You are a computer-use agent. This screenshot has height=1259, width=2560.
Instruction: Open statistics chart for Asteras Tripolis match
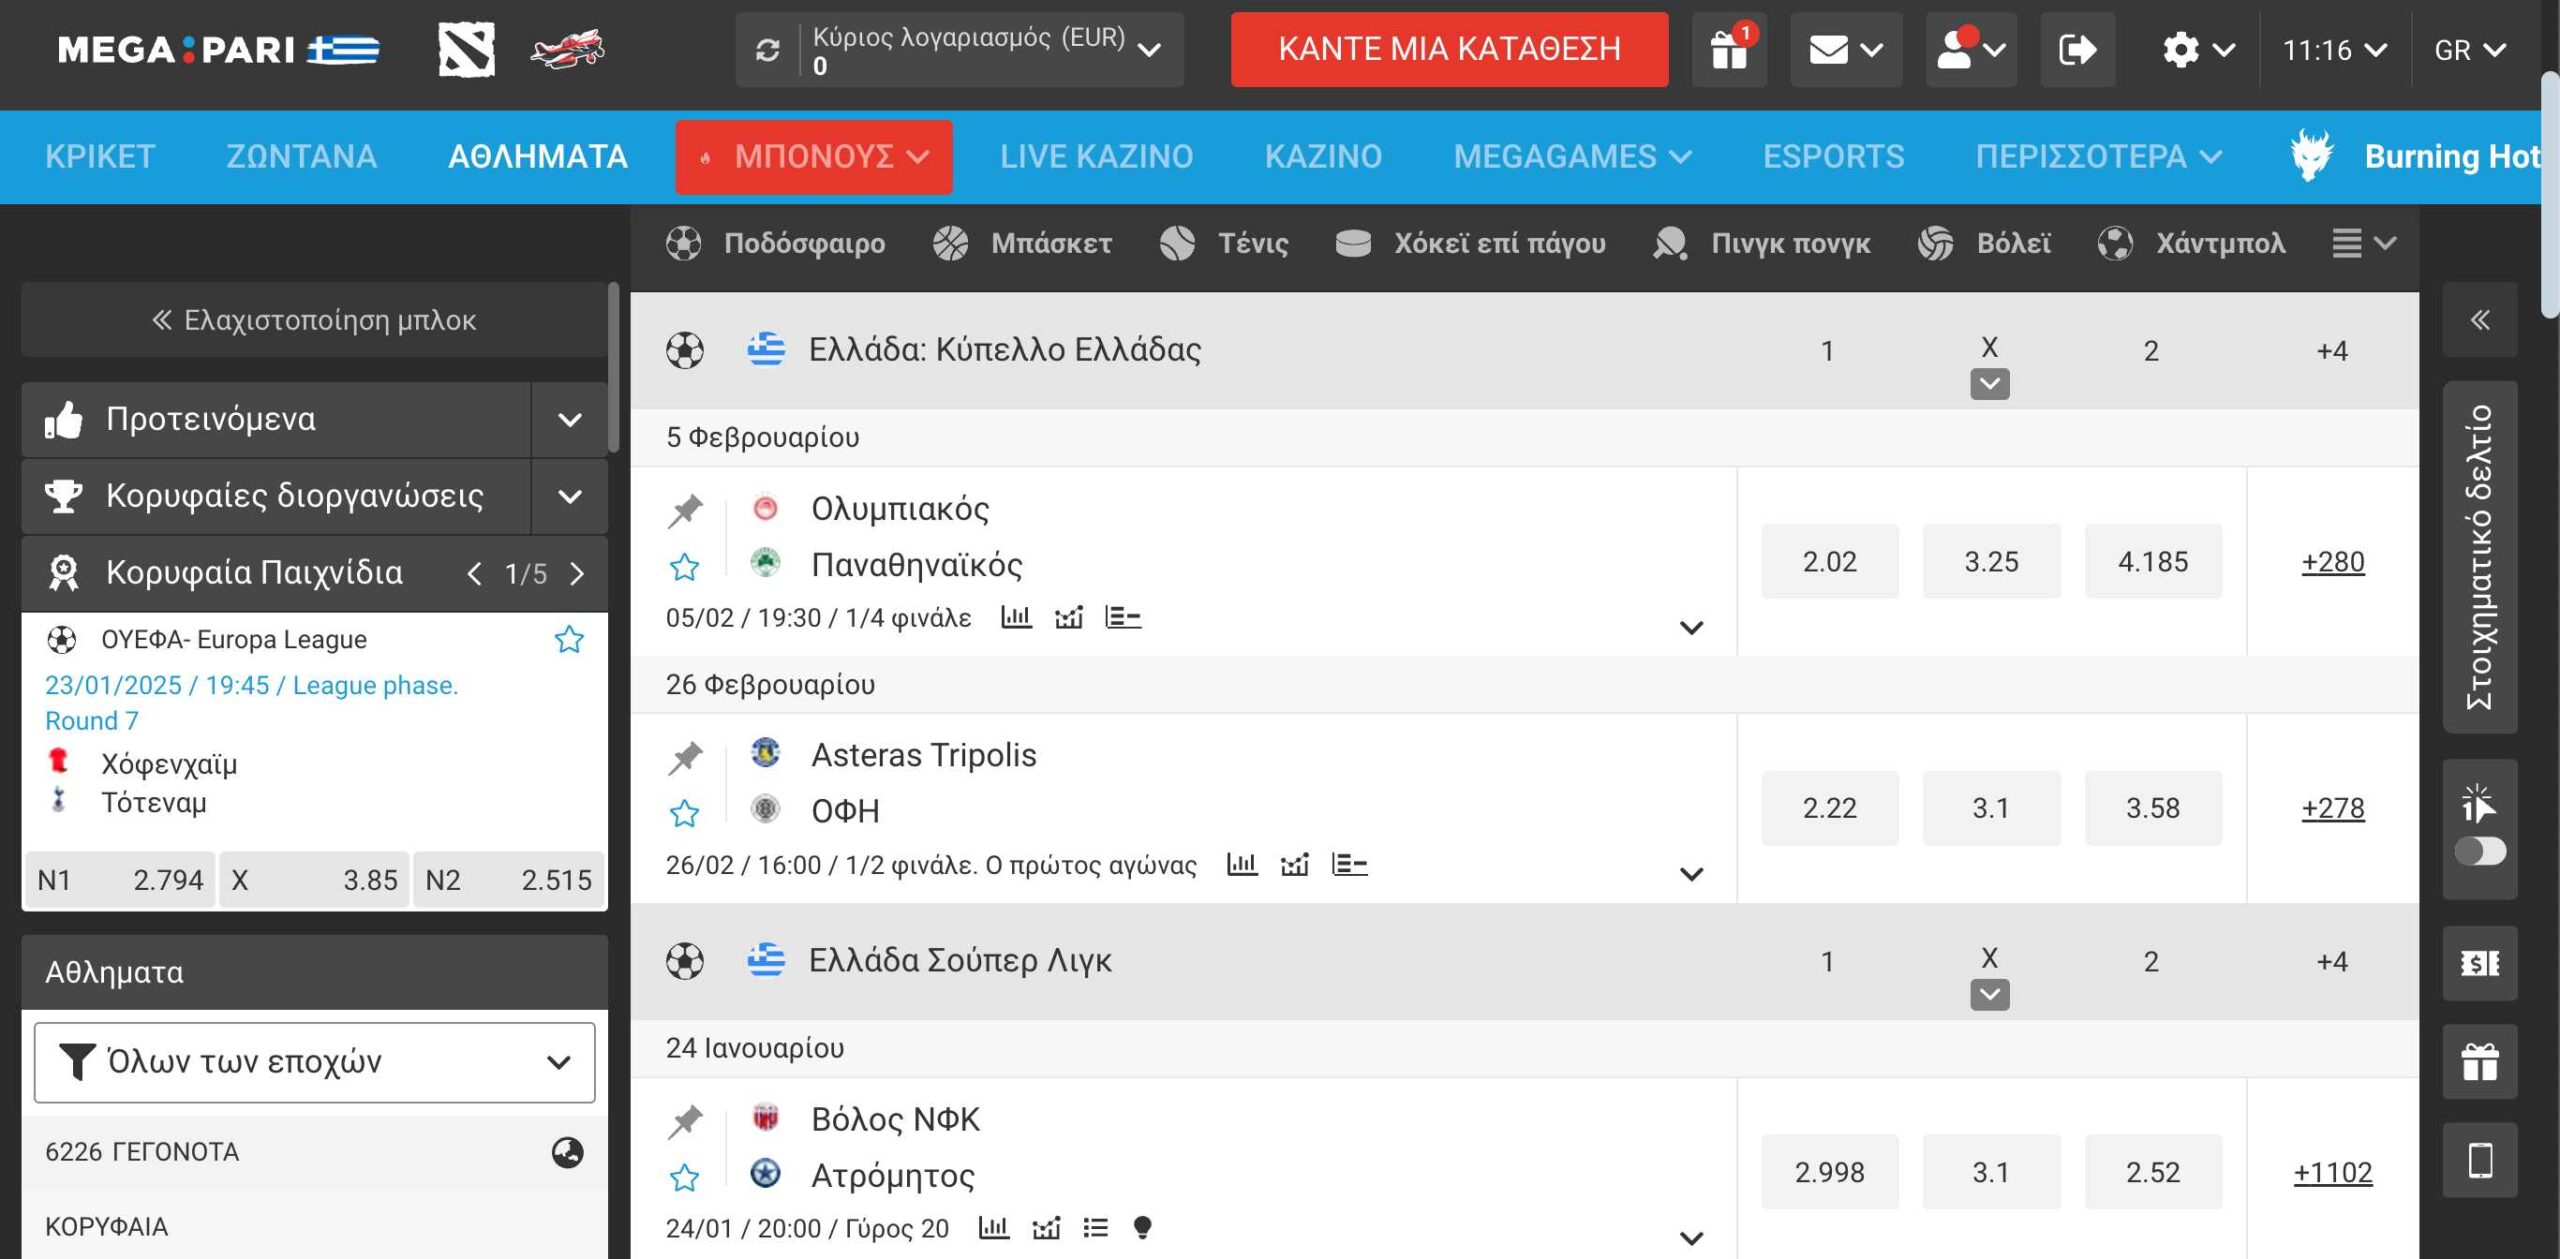[x=1241, y=864]
